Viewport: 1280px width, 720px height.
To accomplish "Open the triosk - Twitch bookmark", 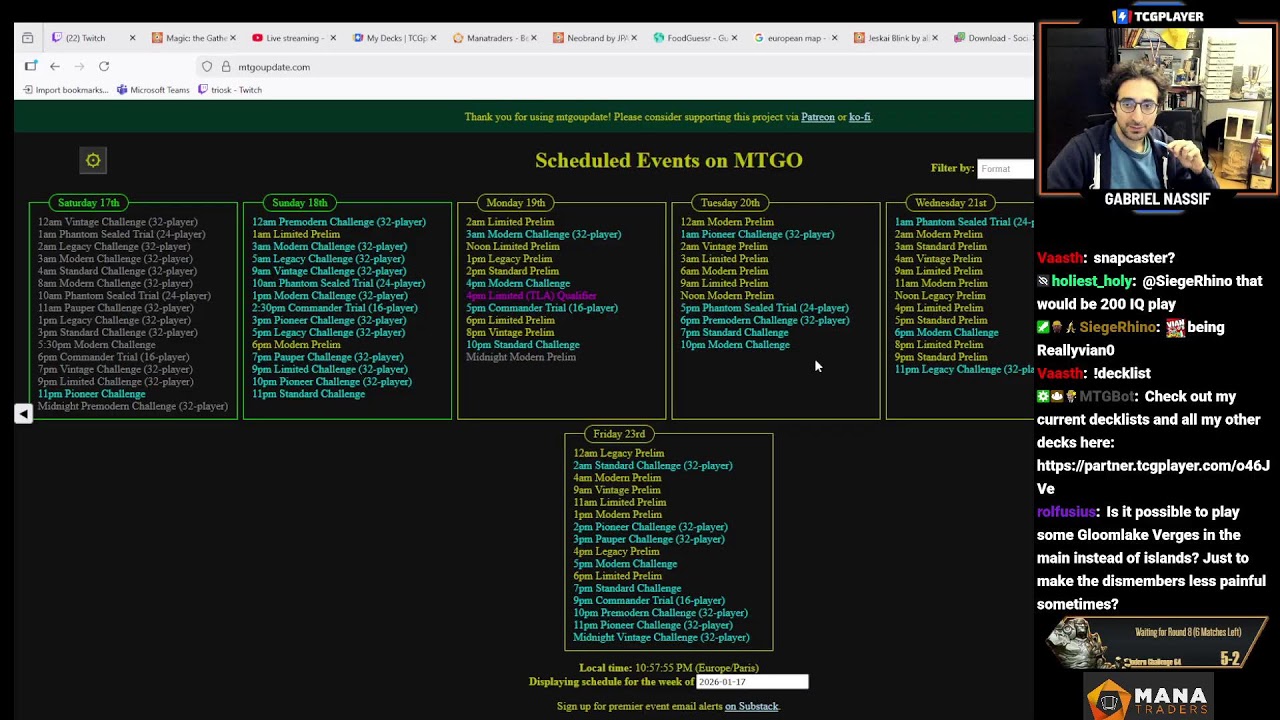I will 230,90.
